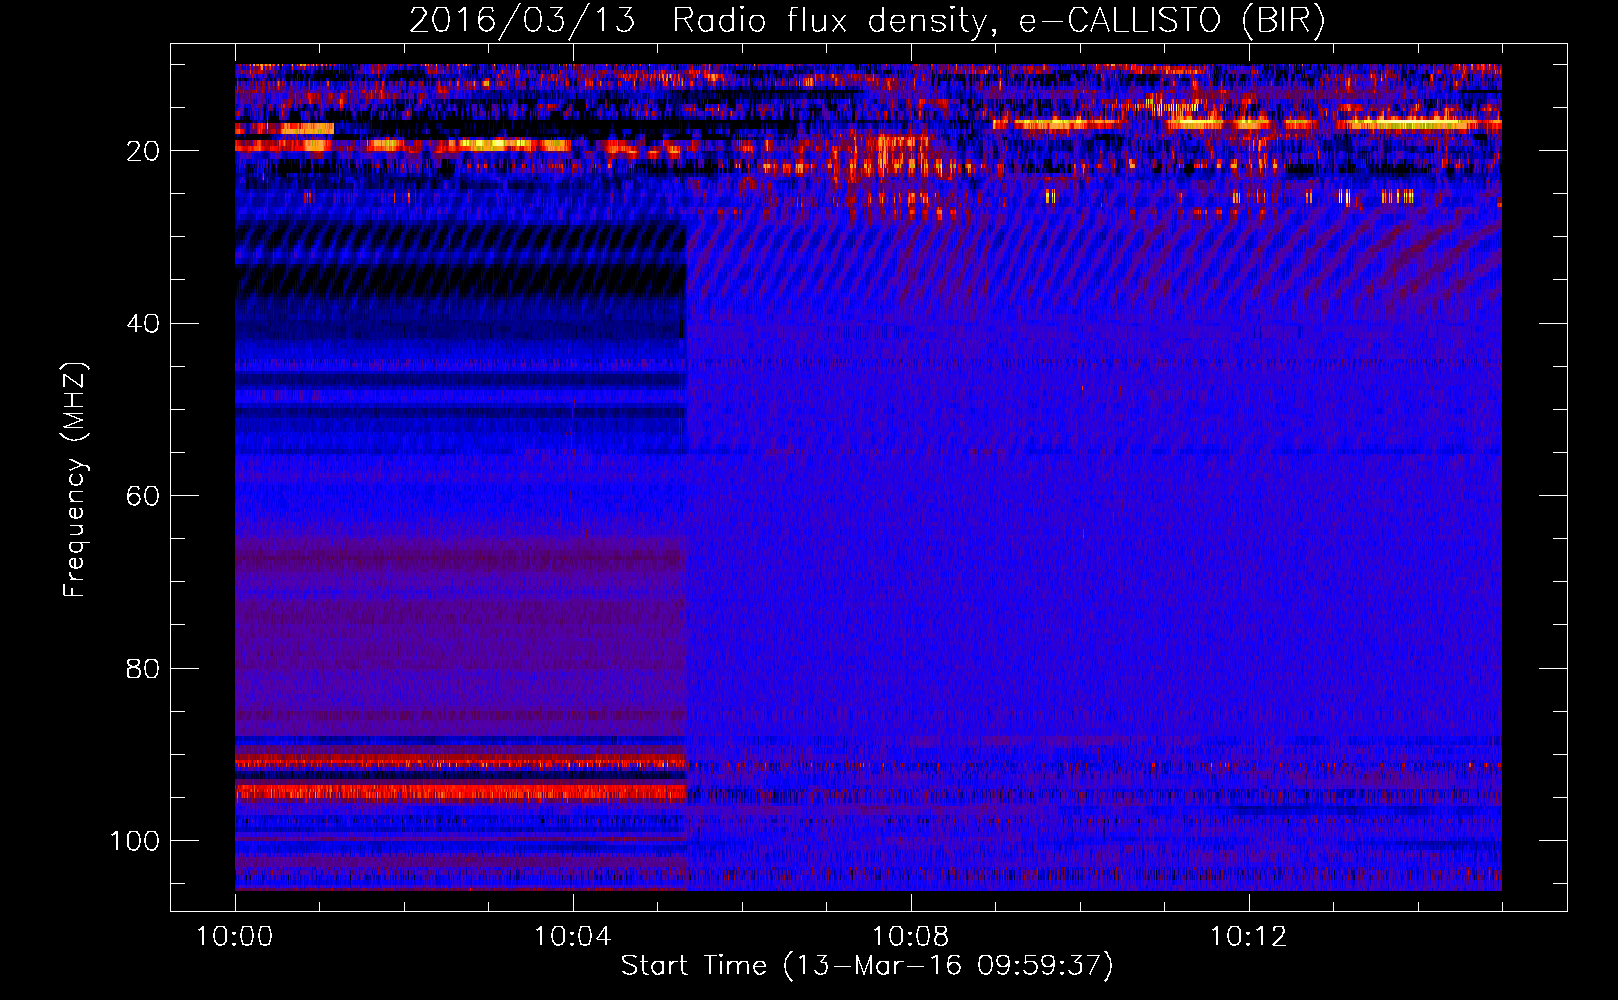The height and width of the screenshot is (1000, 1618).
Task: Click the '10:08' time tick label
Action: click(x=910, y=937)
